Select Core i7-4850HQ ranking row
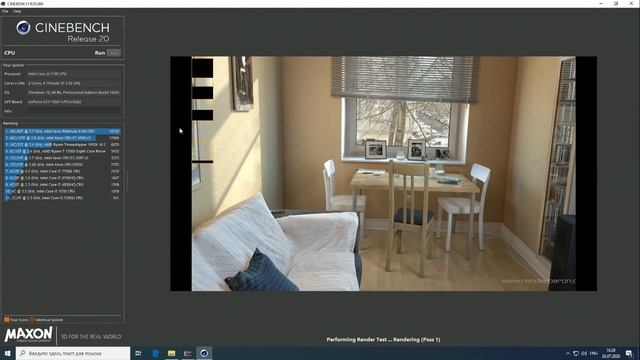The height and width of the screenshot is (360, 640). (62, 184)
